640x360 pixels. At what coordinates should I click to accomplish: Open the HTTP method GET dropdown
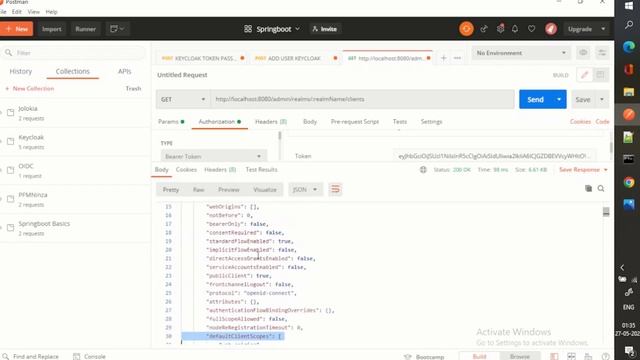tap(183, 99)
